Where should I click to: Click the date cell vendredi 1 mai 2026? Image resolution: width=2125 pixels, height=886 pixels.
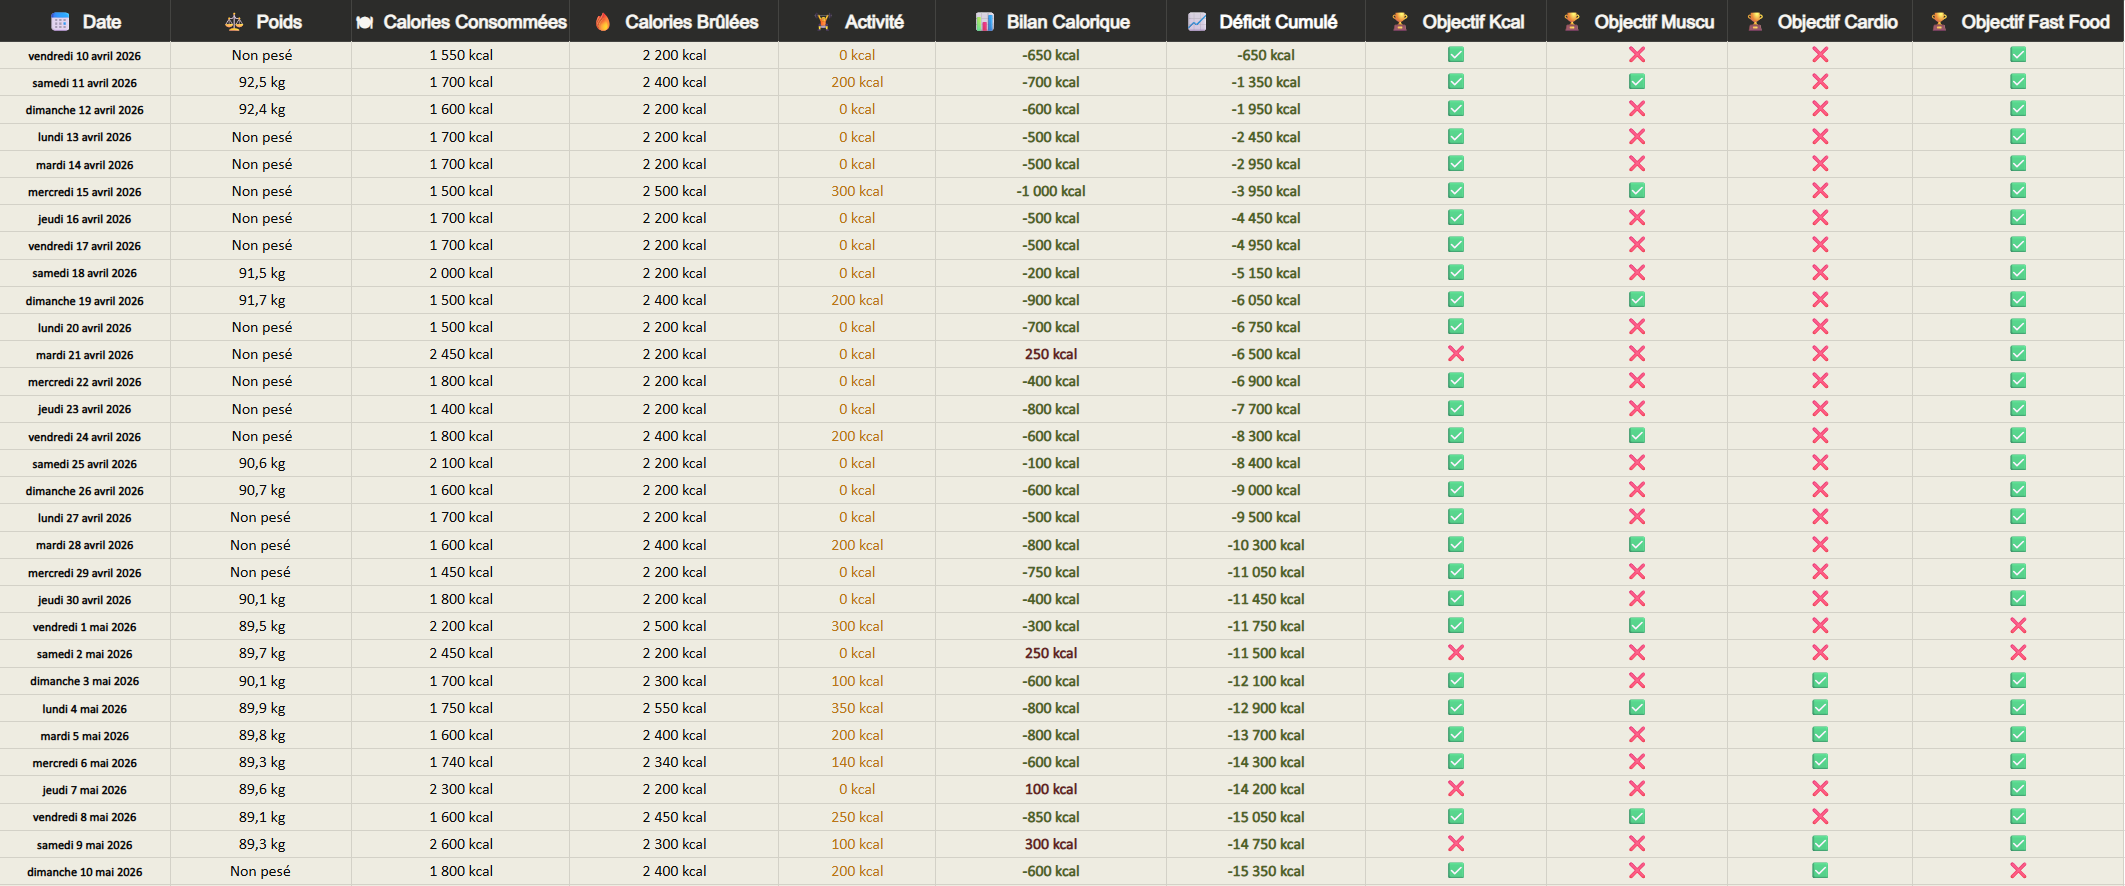point(85,627)
